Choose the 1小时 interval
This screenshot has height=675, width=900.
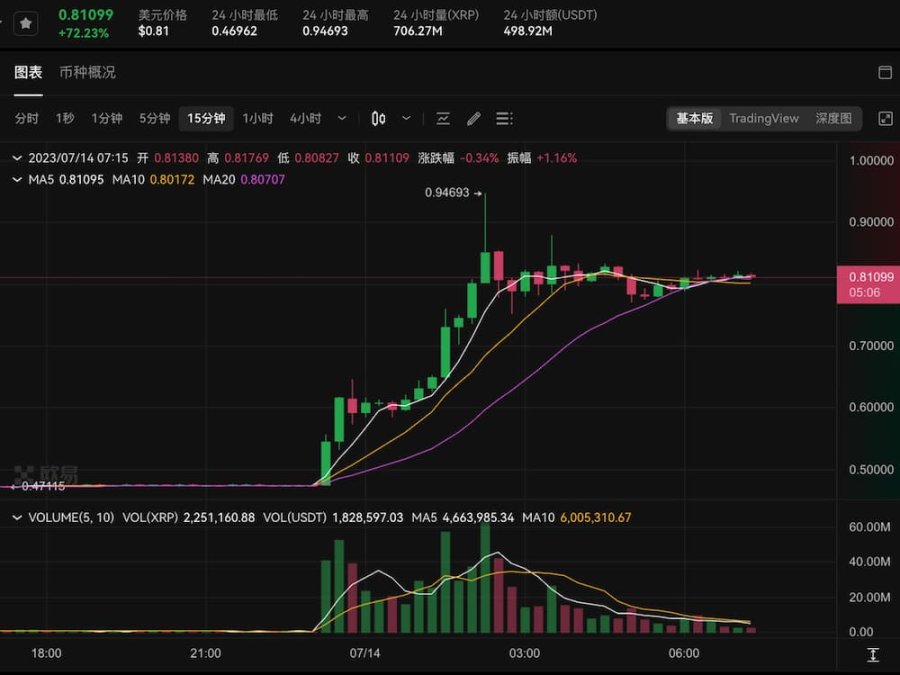pos(258,119)
